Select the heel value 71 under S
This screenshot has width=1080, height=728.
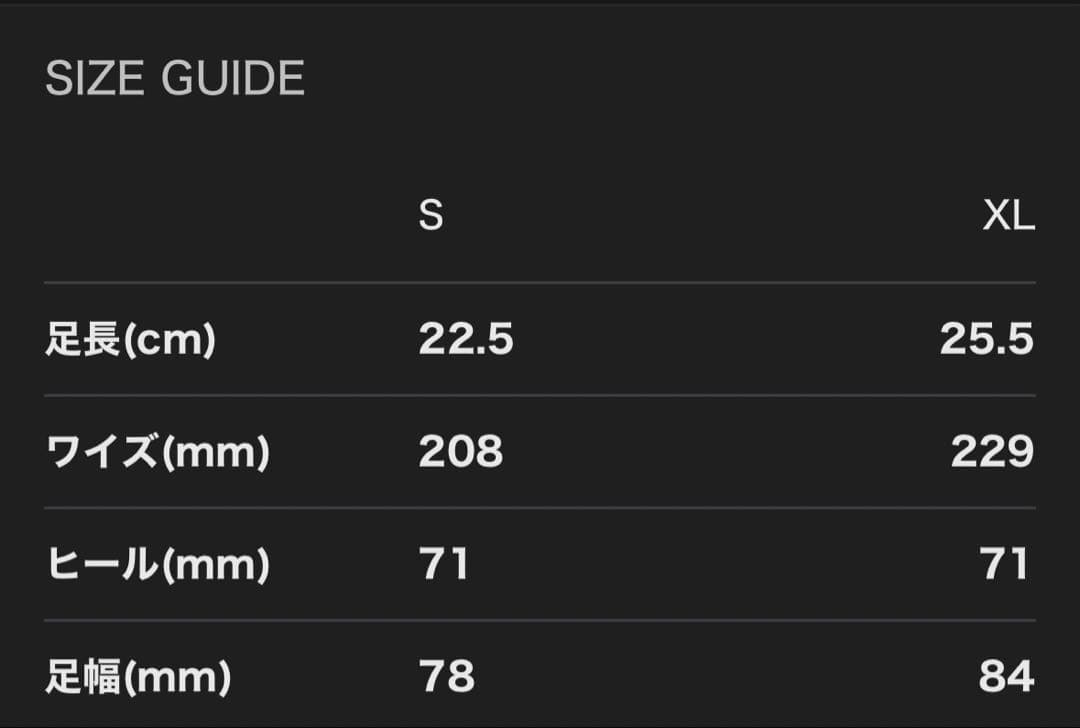pos(444,565)
